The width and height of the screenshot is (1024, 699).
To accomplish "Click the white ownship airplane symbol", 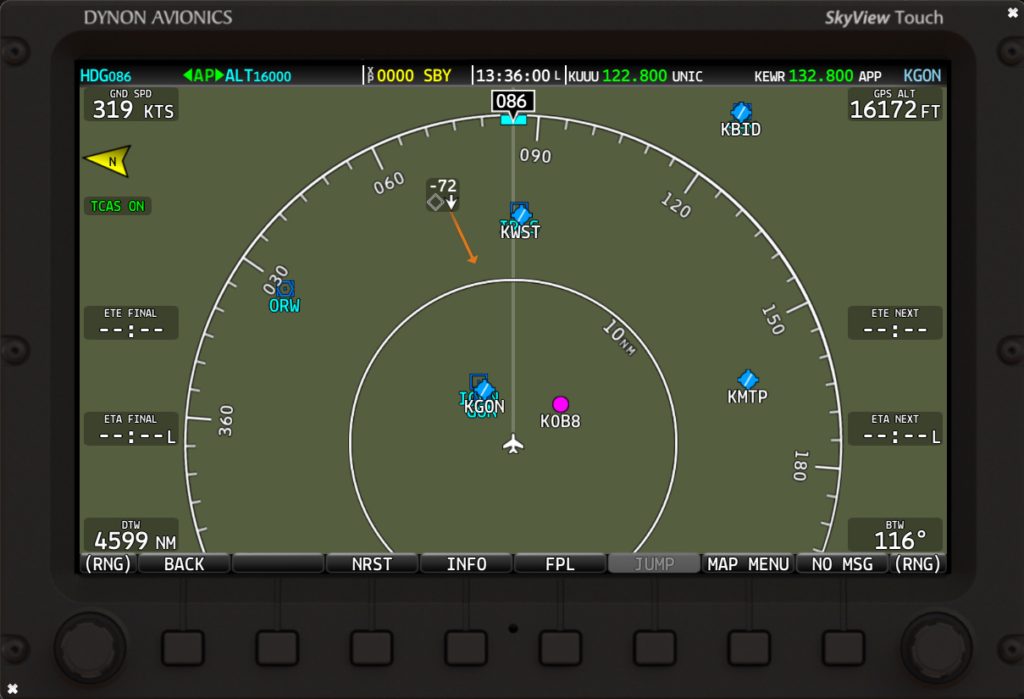I will click(513, 443).
